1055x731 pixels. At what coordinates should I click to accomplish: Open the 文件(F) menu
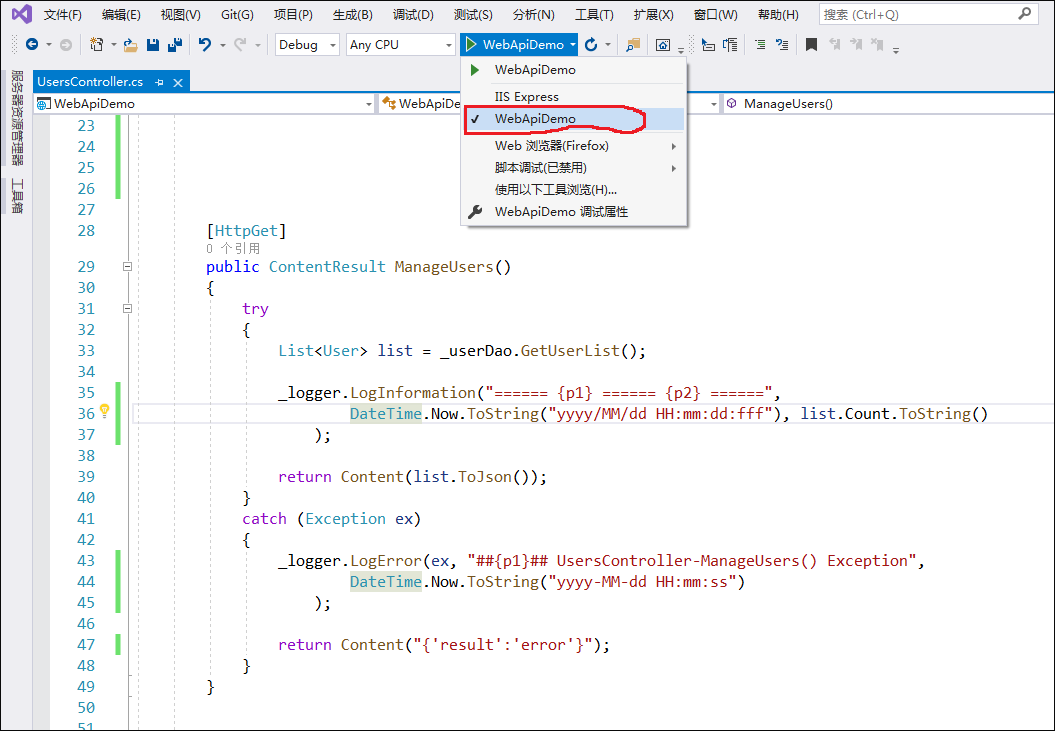[63, 14]
